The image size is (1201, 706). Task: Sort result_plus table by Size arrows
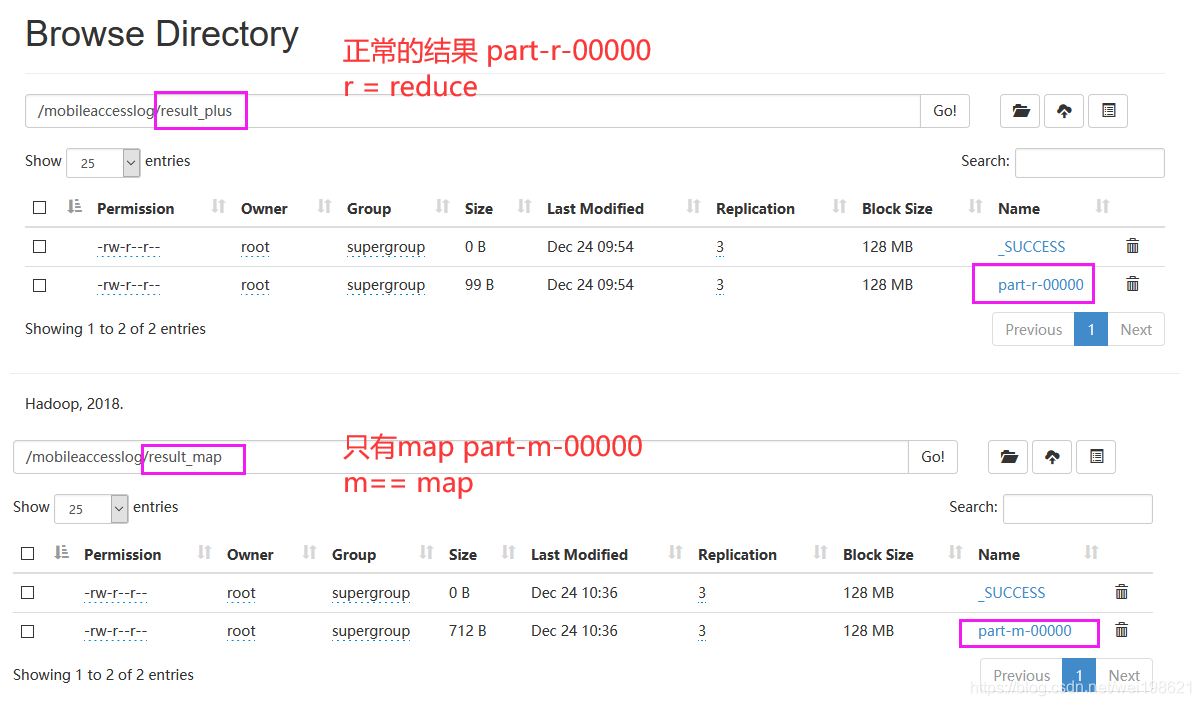point(524,207)
